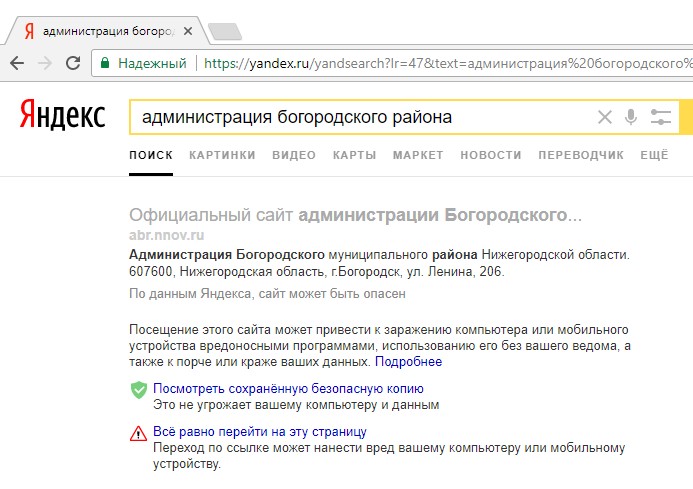Image resolution: width=693 pixels, height=489 pixels.
Task: Open the Подробнее link
Action: pyautogui.click(x=408, y=361)
